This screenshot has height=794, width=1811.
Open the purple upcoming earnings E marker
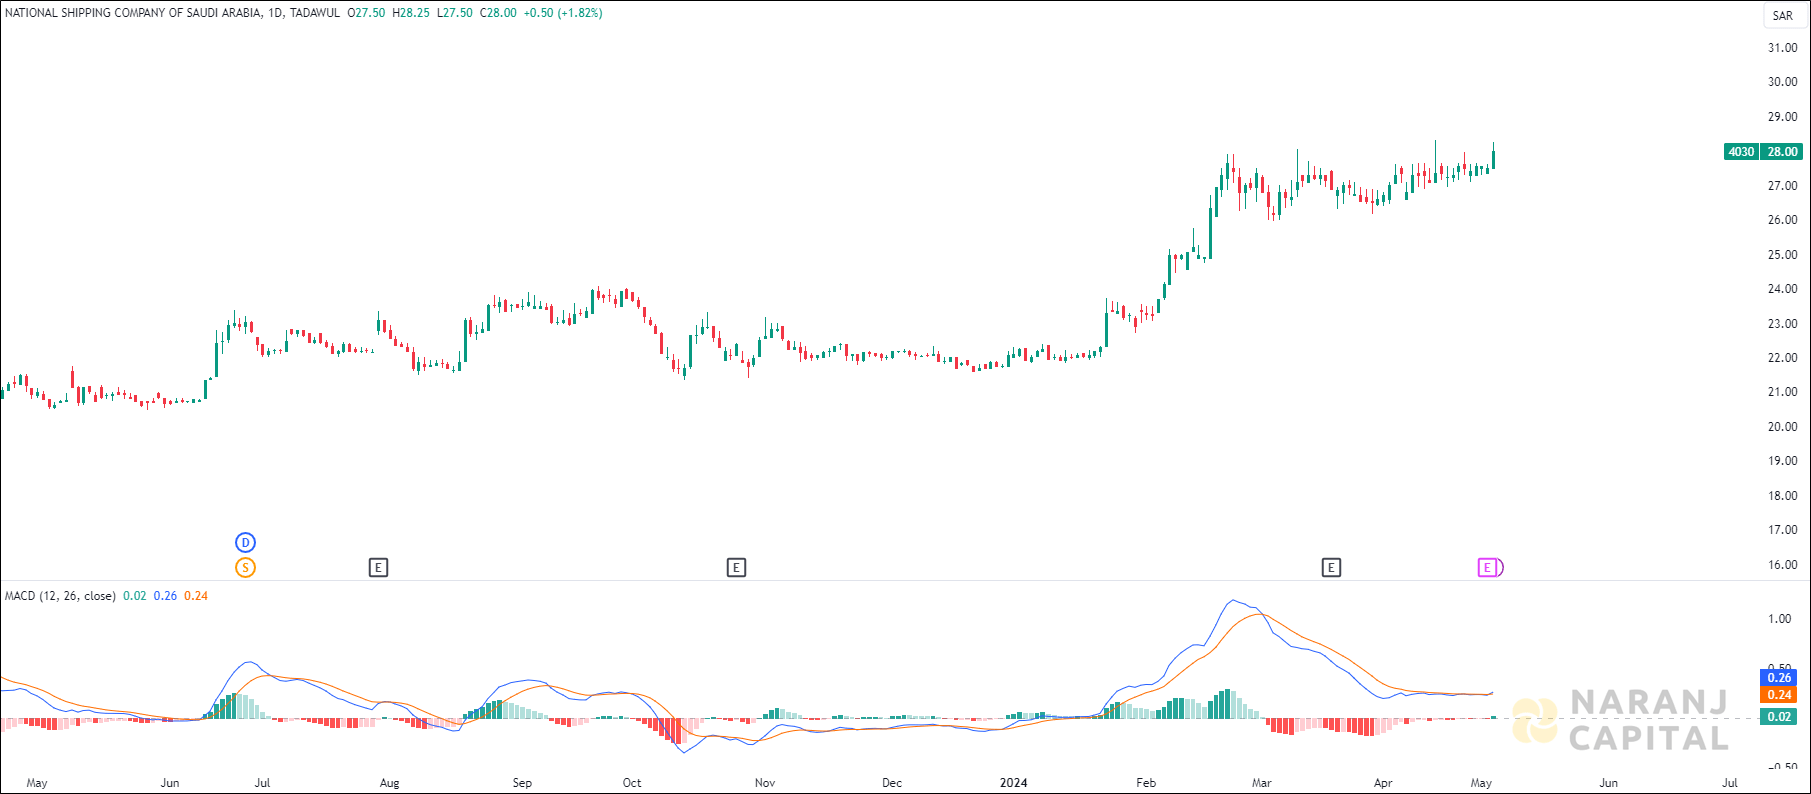tap(1488, 568)
